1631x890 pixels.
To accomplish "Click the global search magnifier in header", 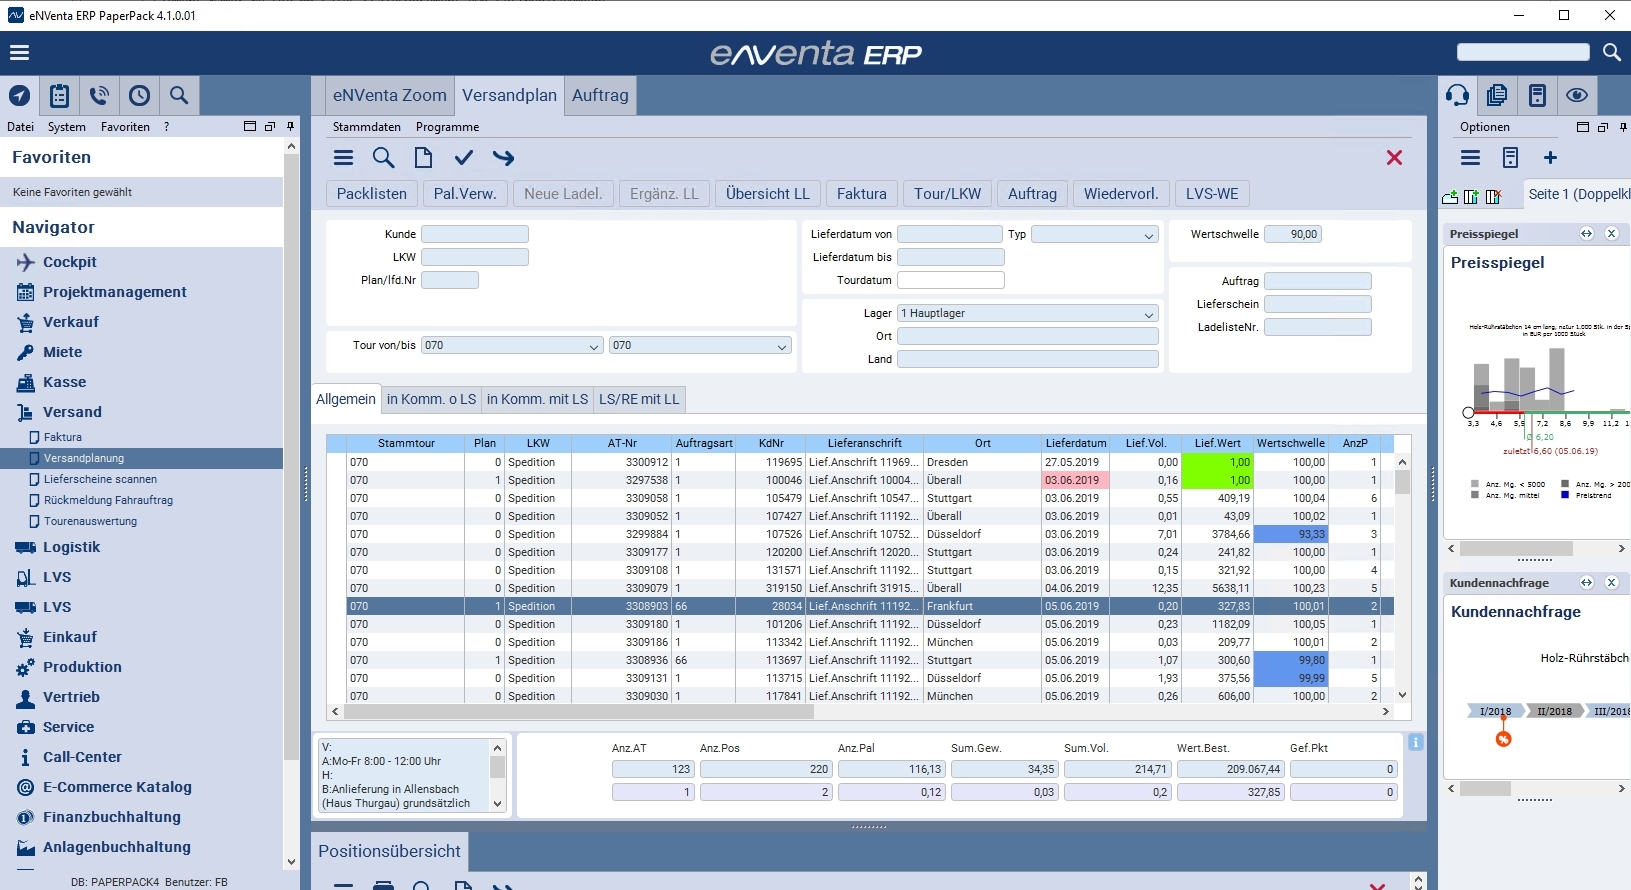I will click(x=1611, y=52).
